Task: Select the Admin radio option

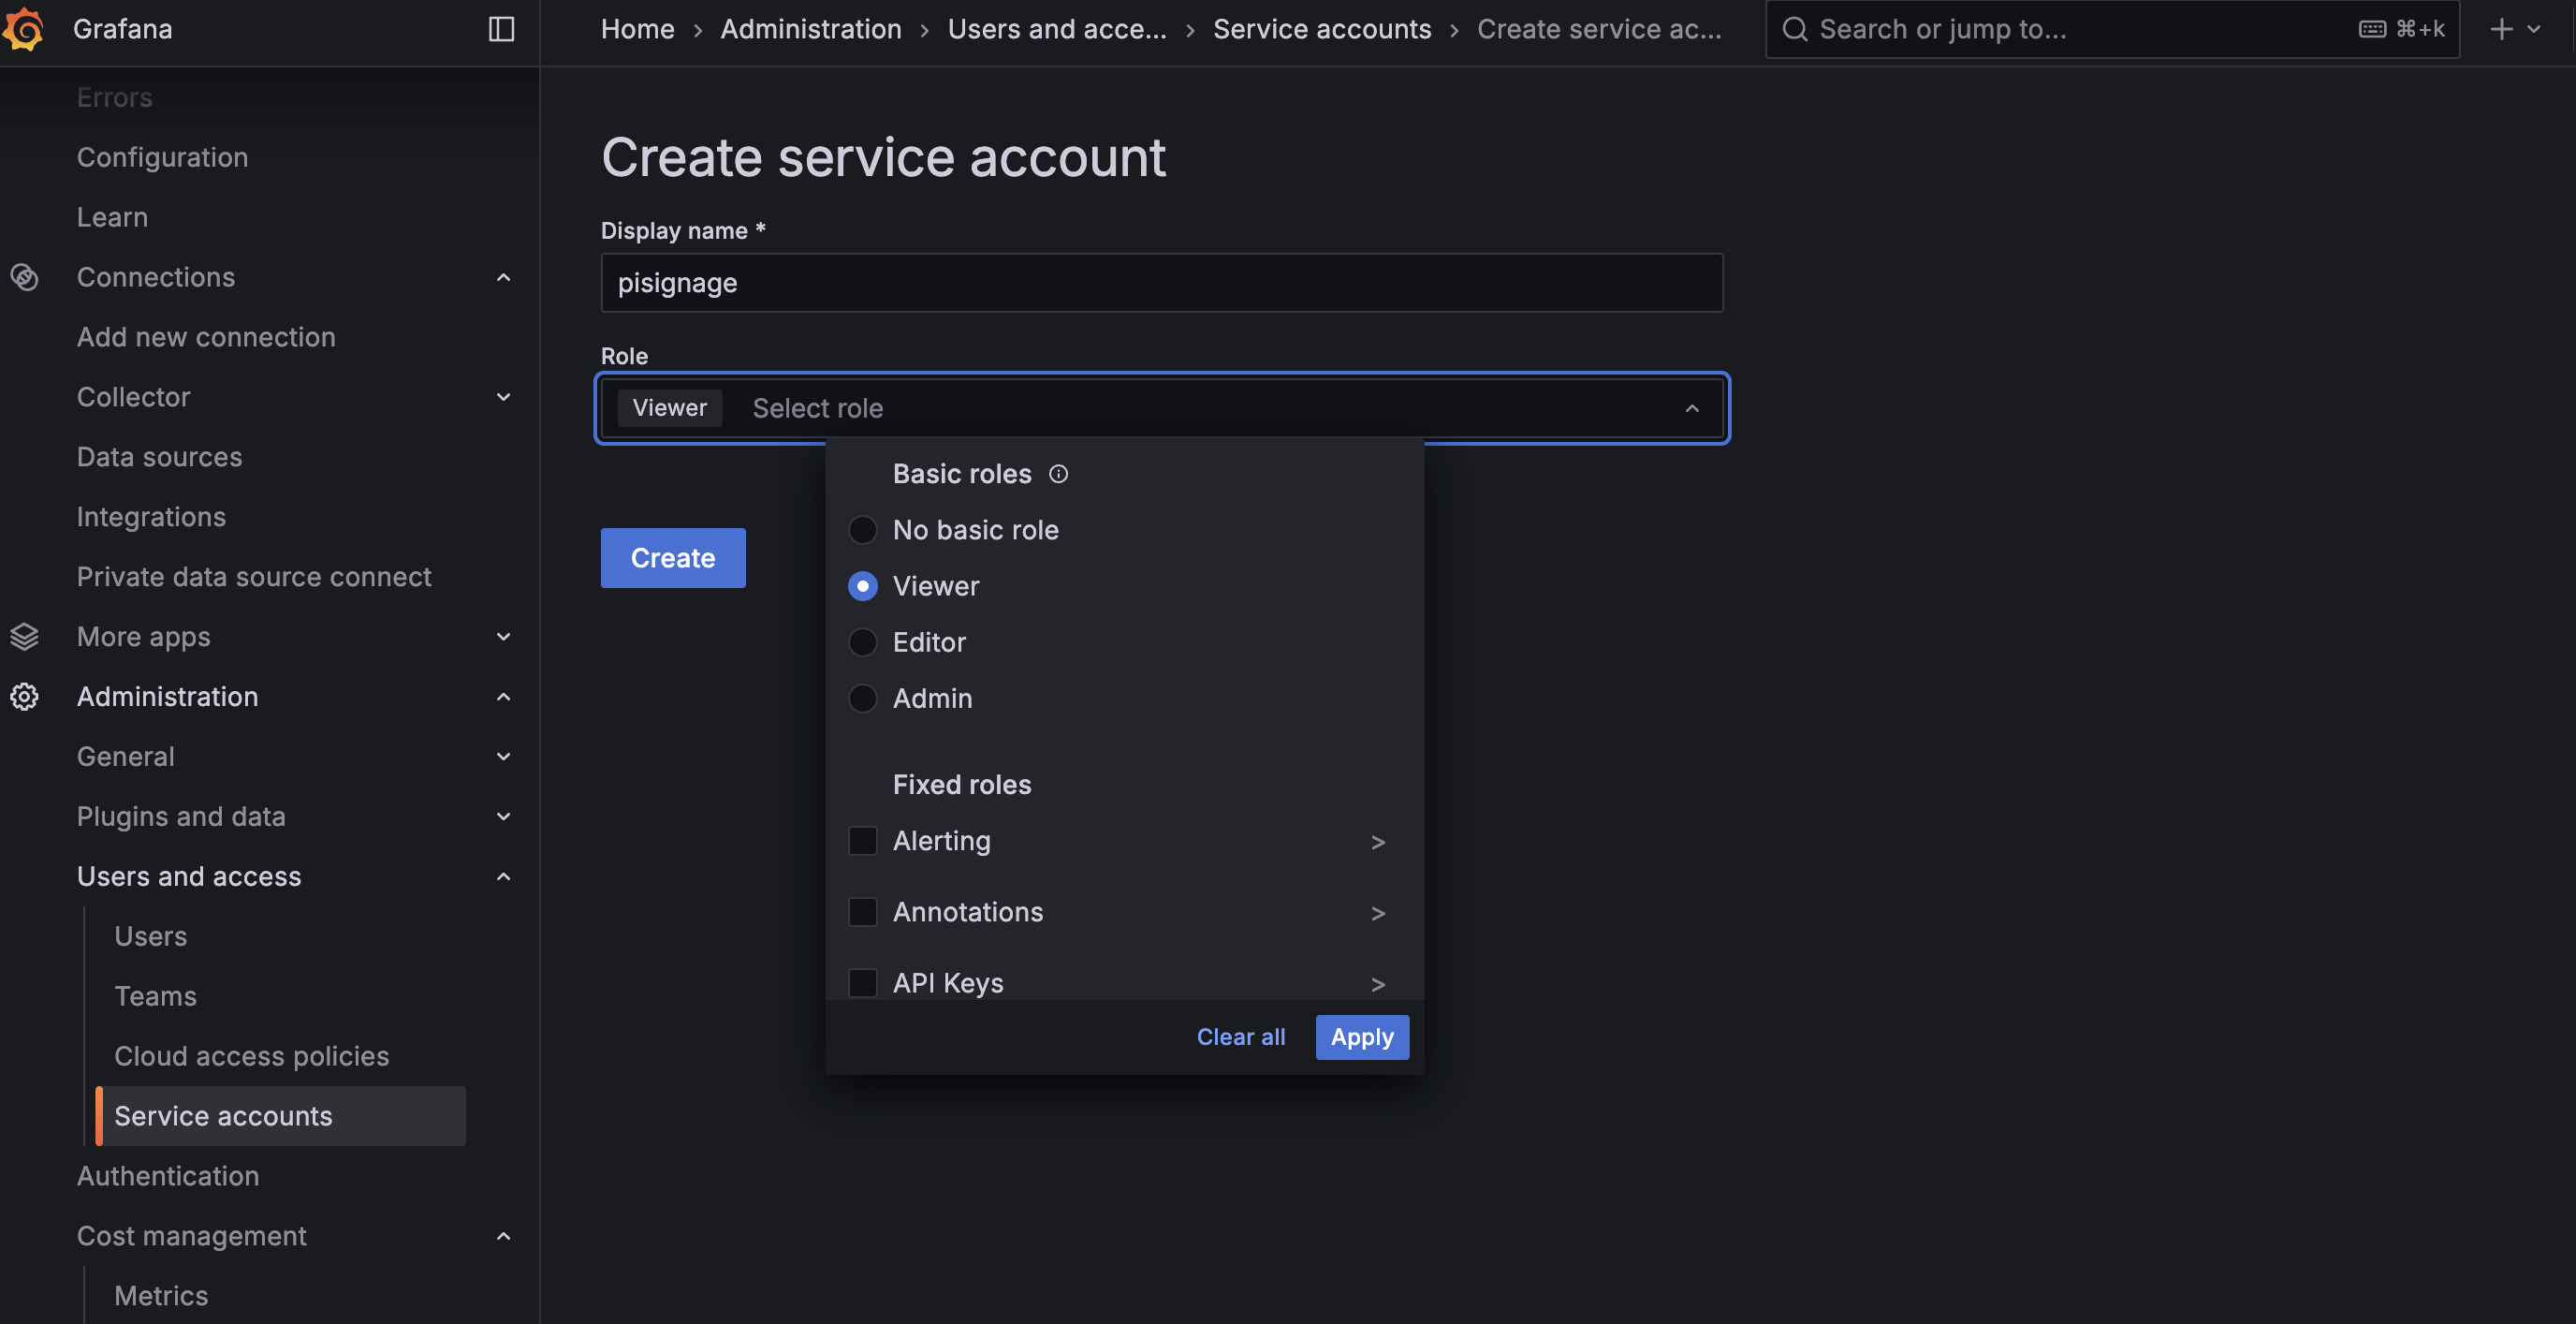Action: pyautogui.click(x=862, y=698)
